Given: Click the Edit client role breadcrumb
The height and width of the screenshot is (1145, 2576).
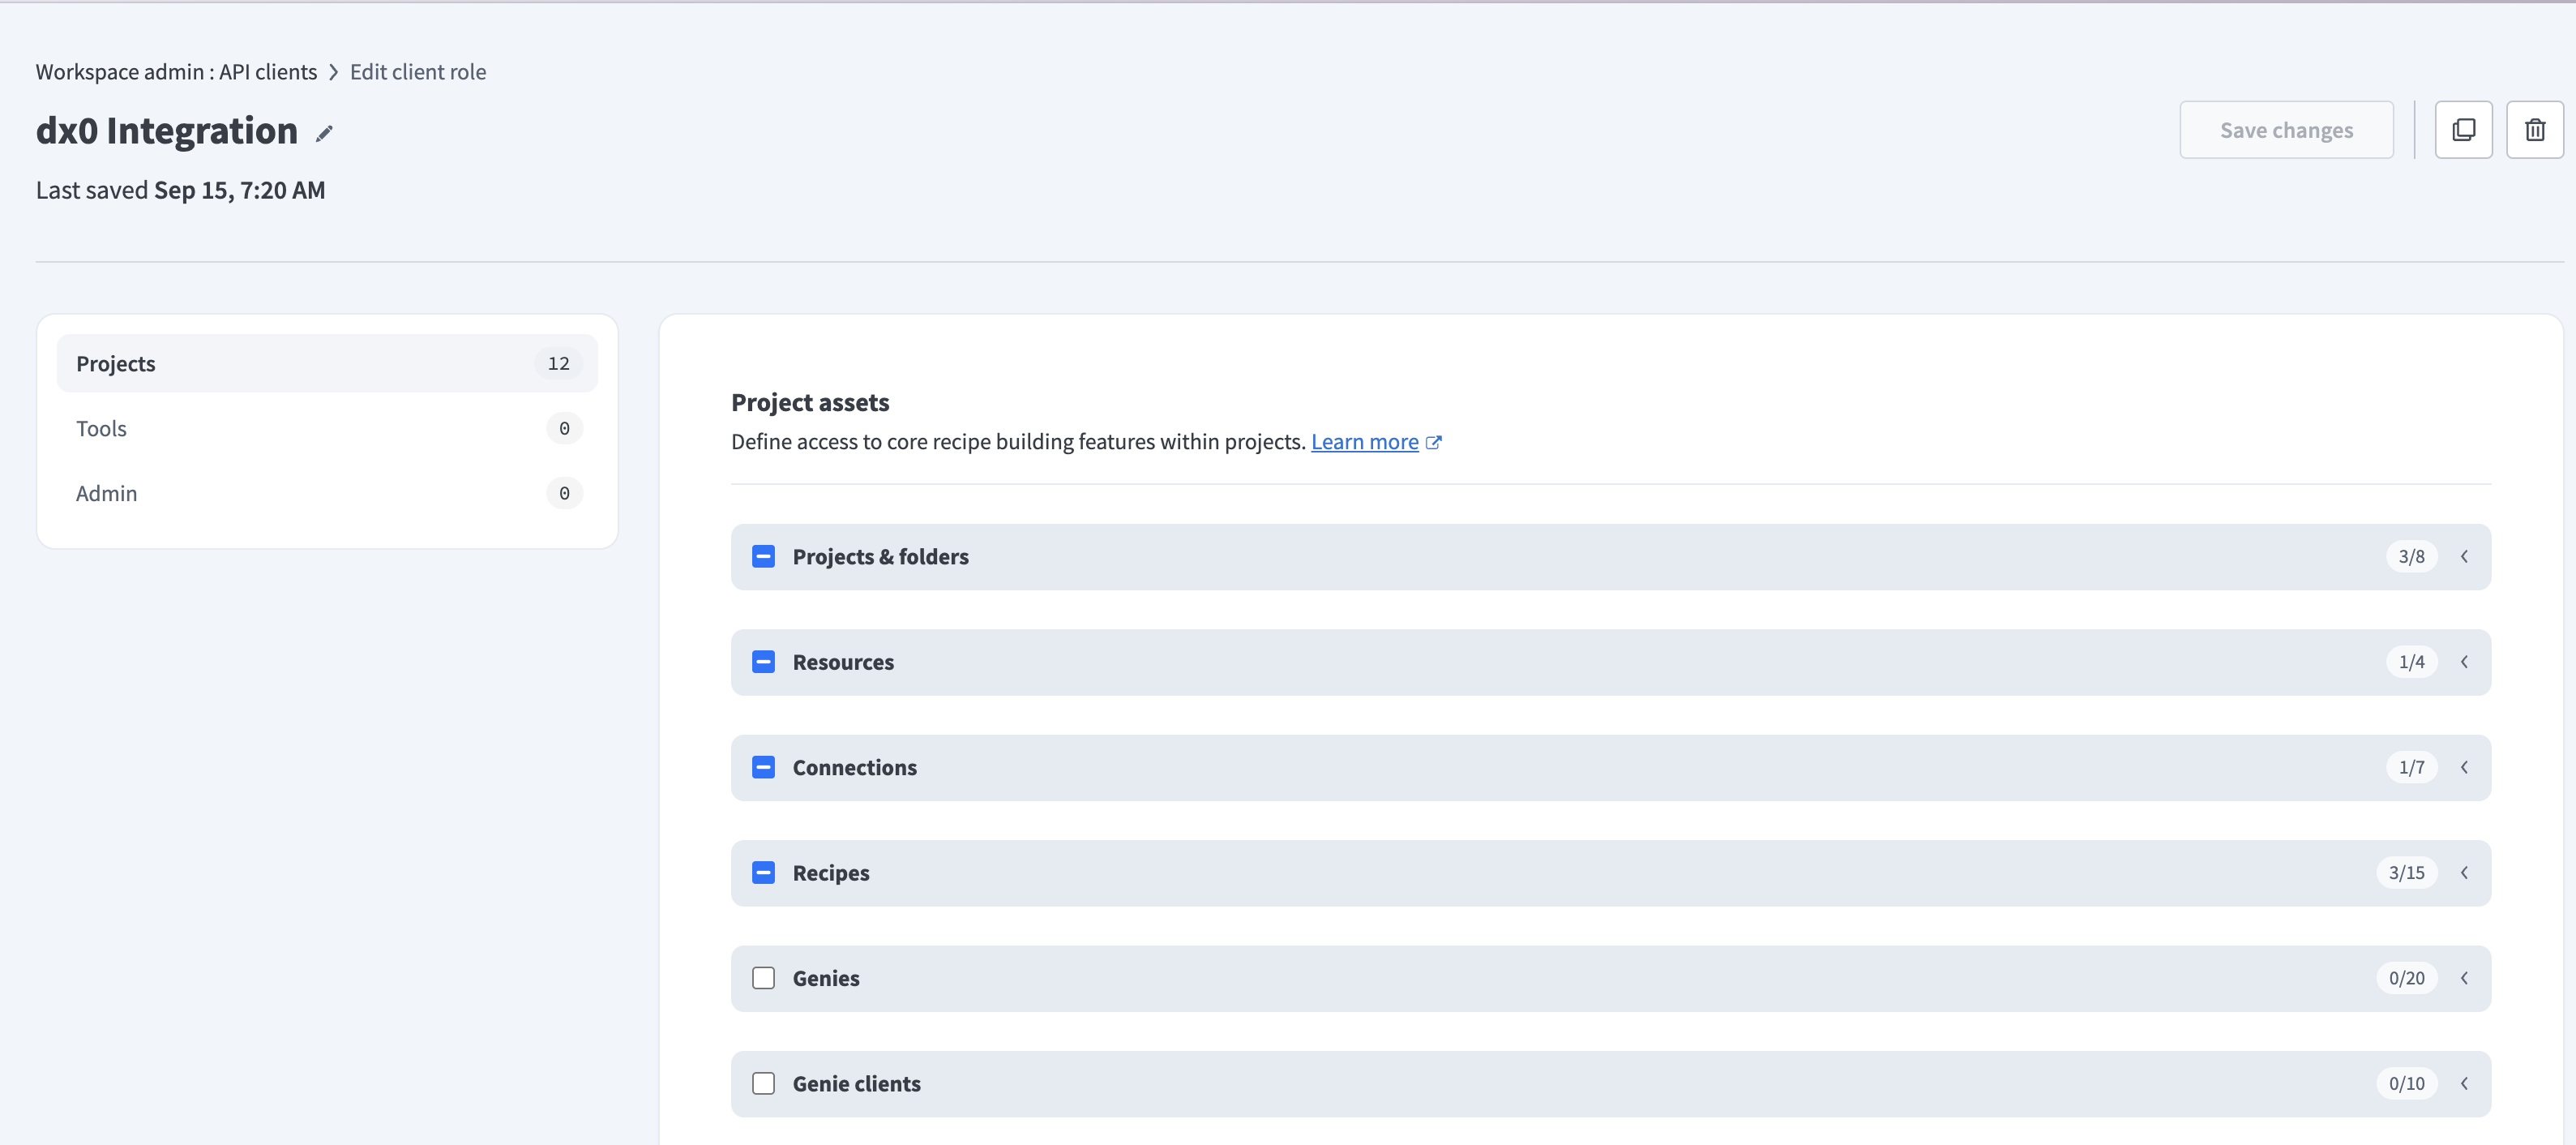Looking at the screenshot, I should tap(418, 72).
